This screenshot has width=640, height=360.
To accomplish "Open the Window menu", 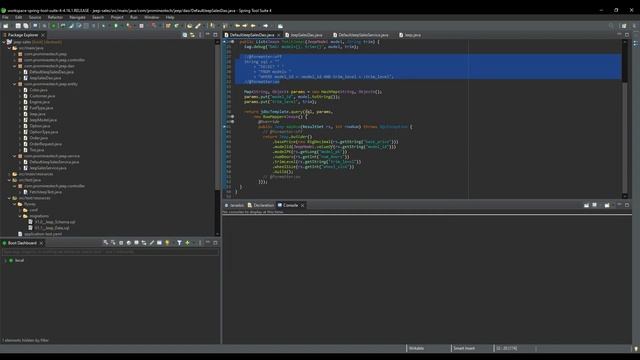I will (151, 18).
